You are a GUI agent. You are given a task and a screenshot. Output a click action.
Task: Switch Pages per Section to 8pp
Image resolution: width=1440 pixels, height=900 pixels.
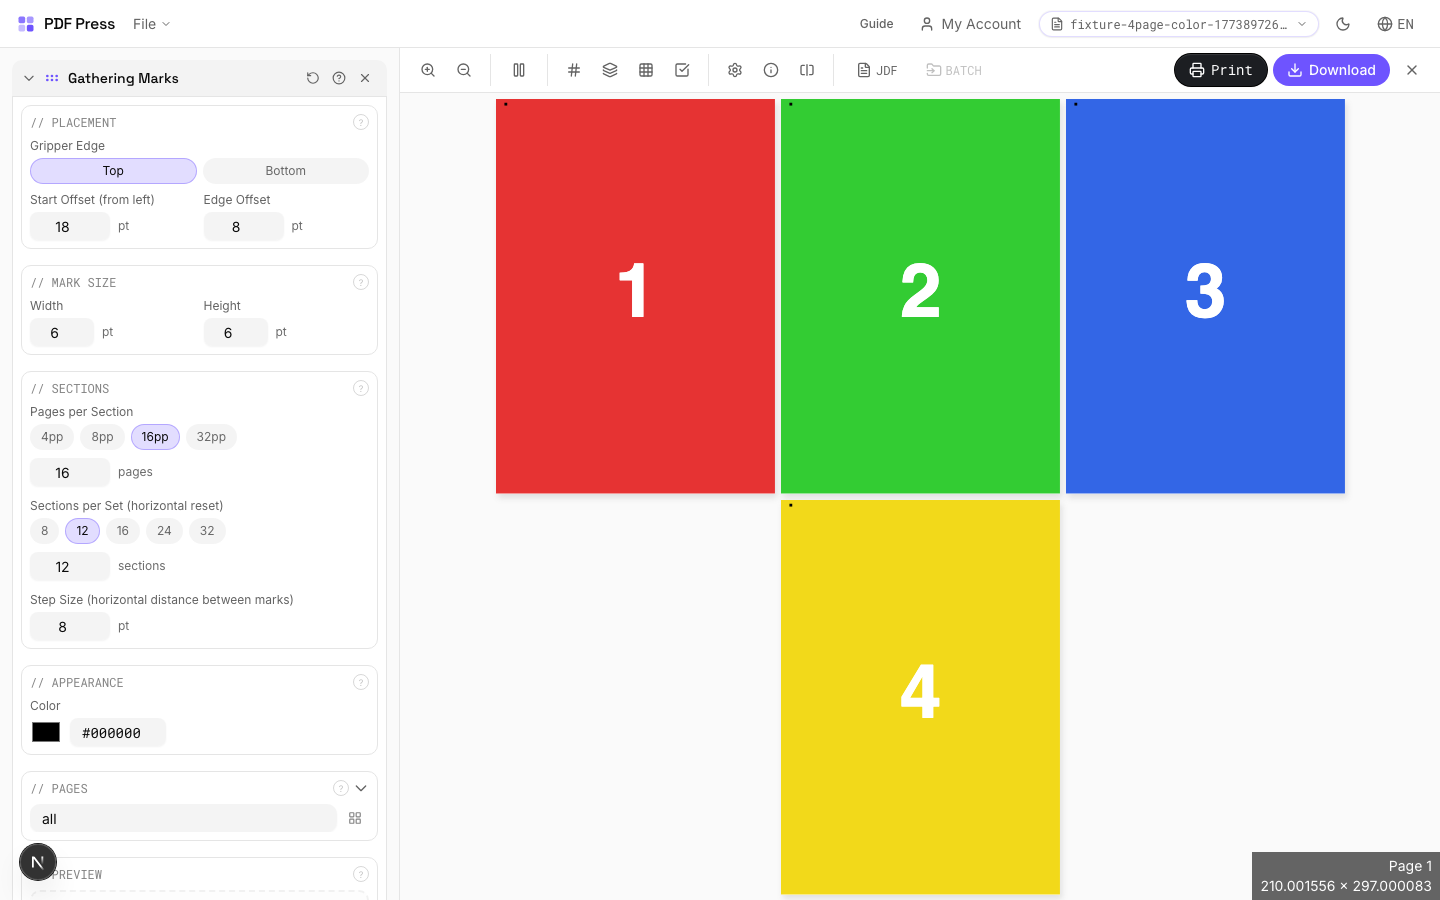(101, 437)
